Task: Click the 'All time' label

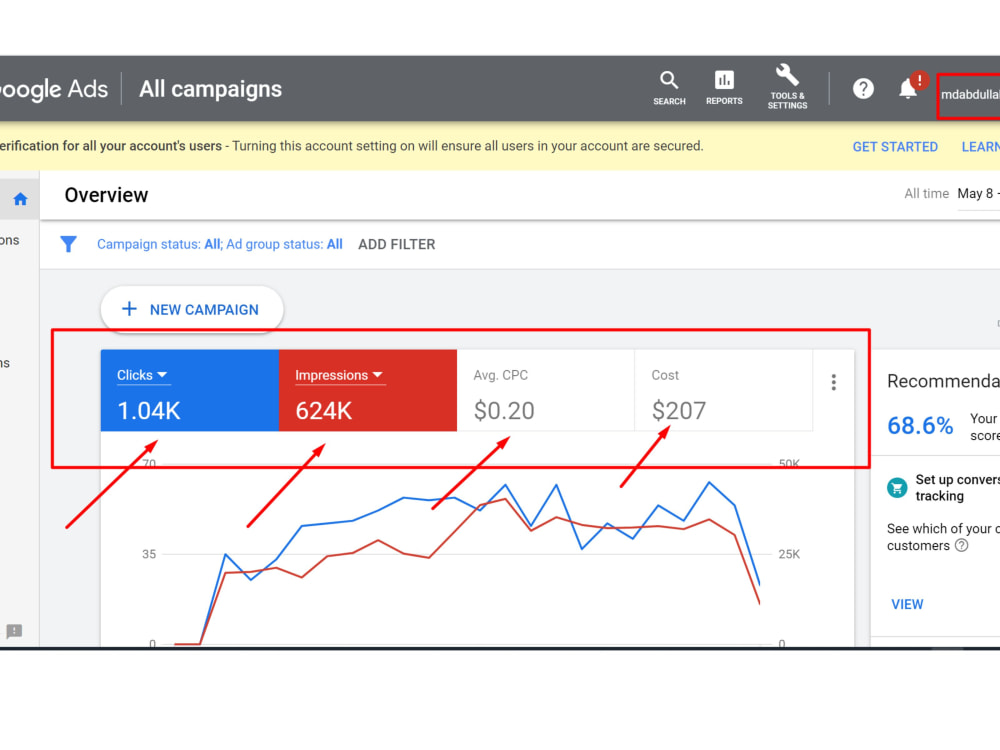Action: pos(926,194)
